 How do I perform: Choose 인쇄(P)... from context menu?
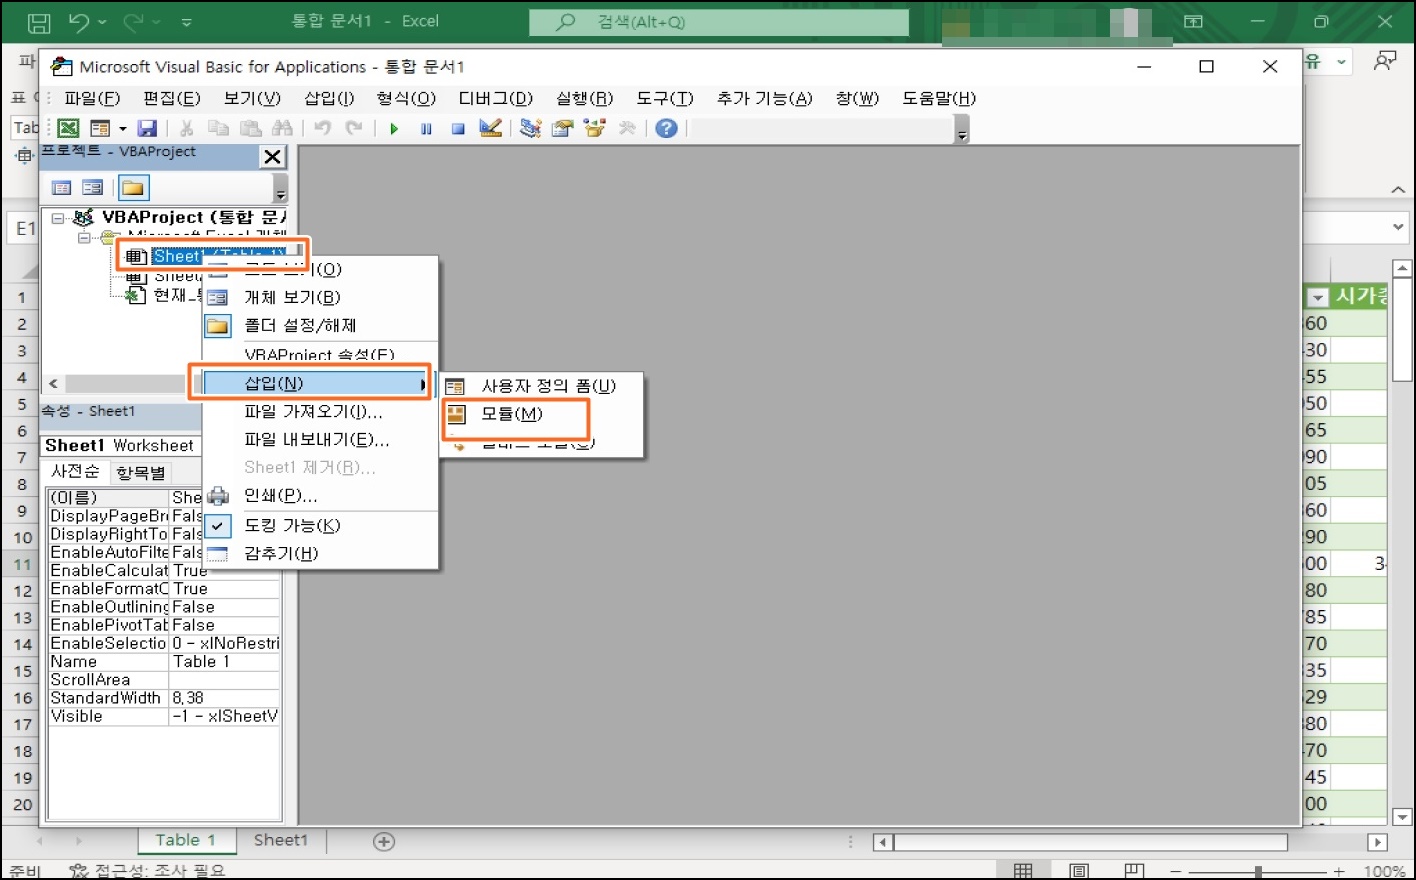click(x=320, y=495)
